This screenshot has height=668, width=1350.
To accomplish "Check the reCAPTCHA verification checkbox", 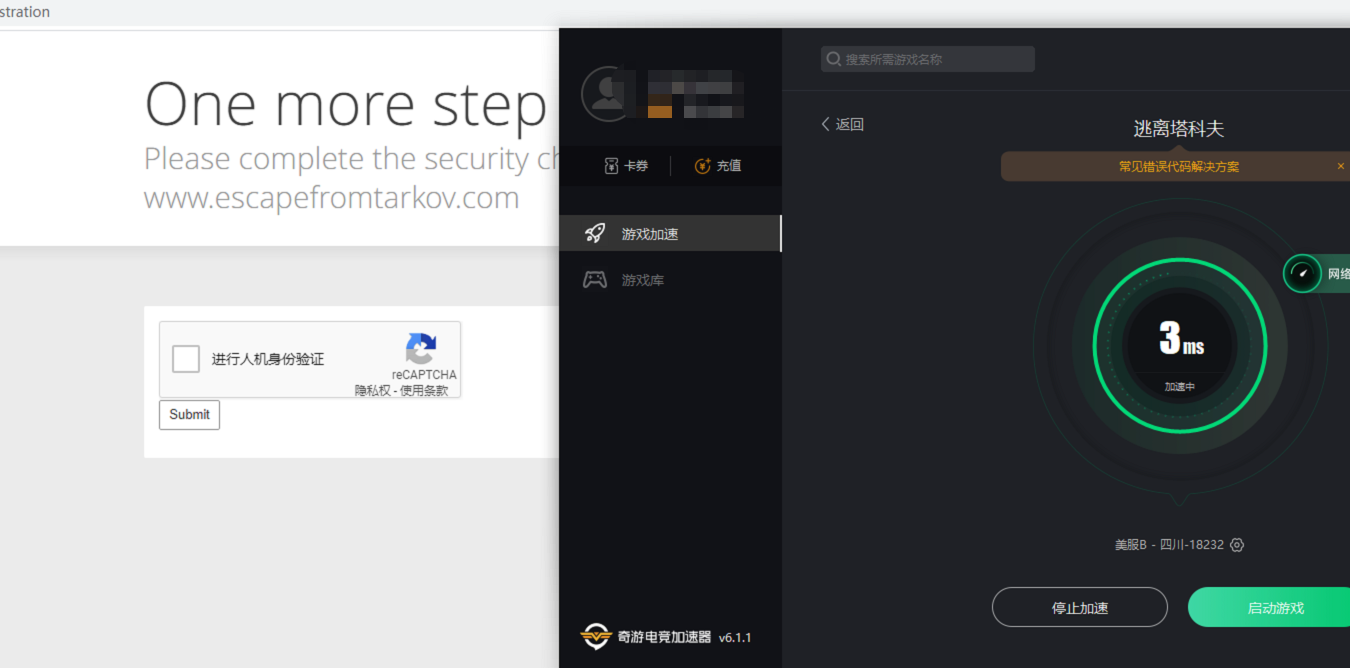I will 186,359.
